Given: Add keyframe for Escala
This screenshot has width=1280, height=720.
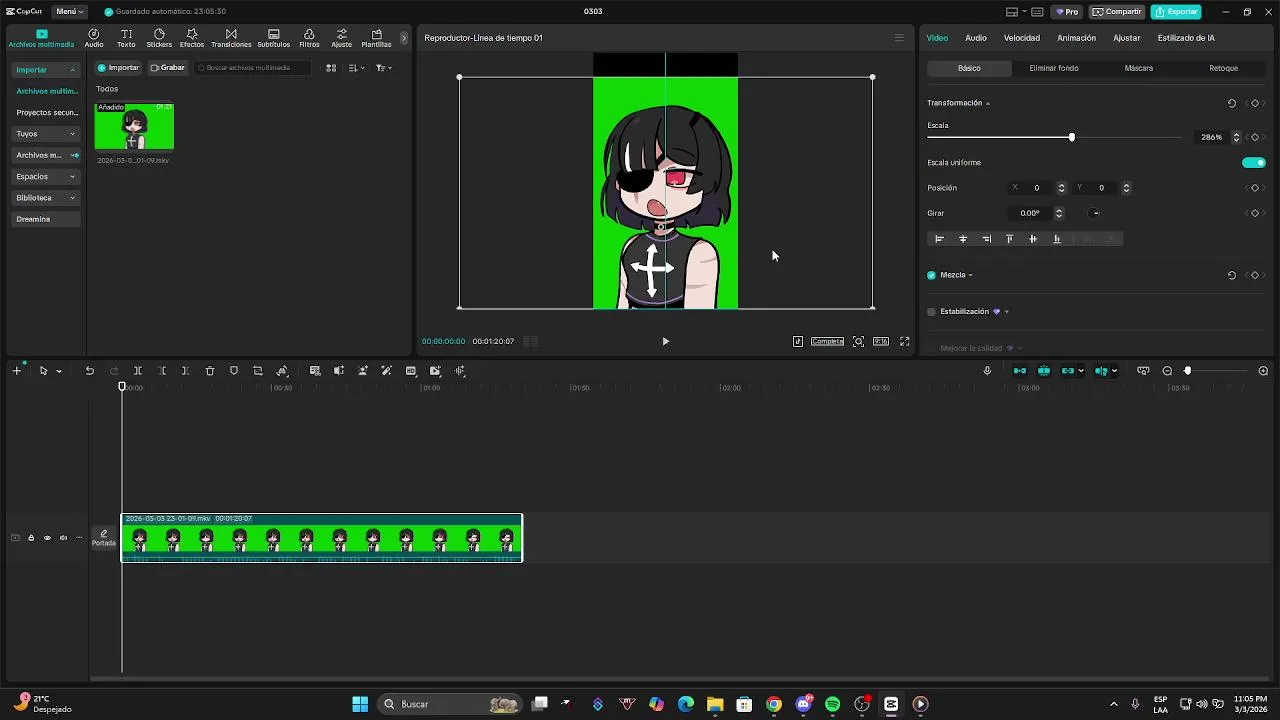Looking at the screenshot, I should [1255, 137].
